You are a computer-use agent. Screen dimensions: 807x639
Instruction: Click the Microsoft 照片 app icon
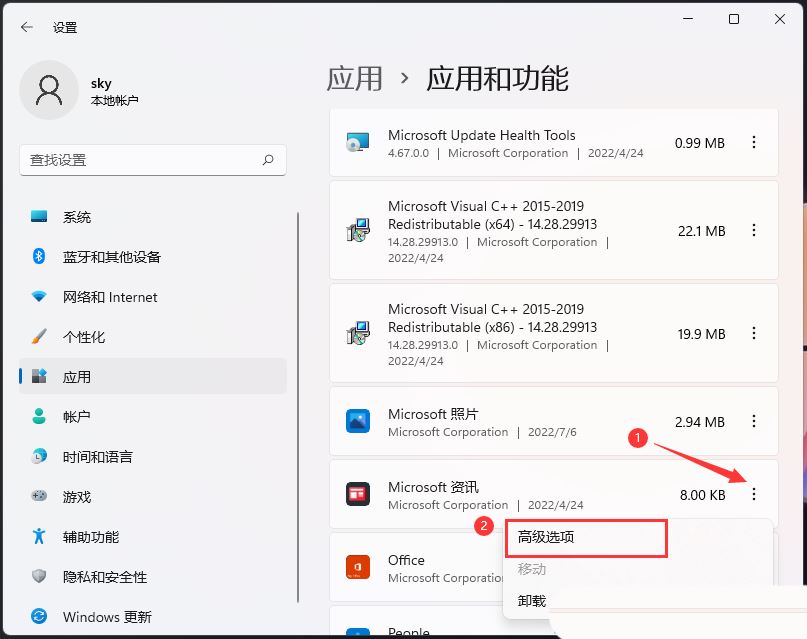click(x=359, y=422)
